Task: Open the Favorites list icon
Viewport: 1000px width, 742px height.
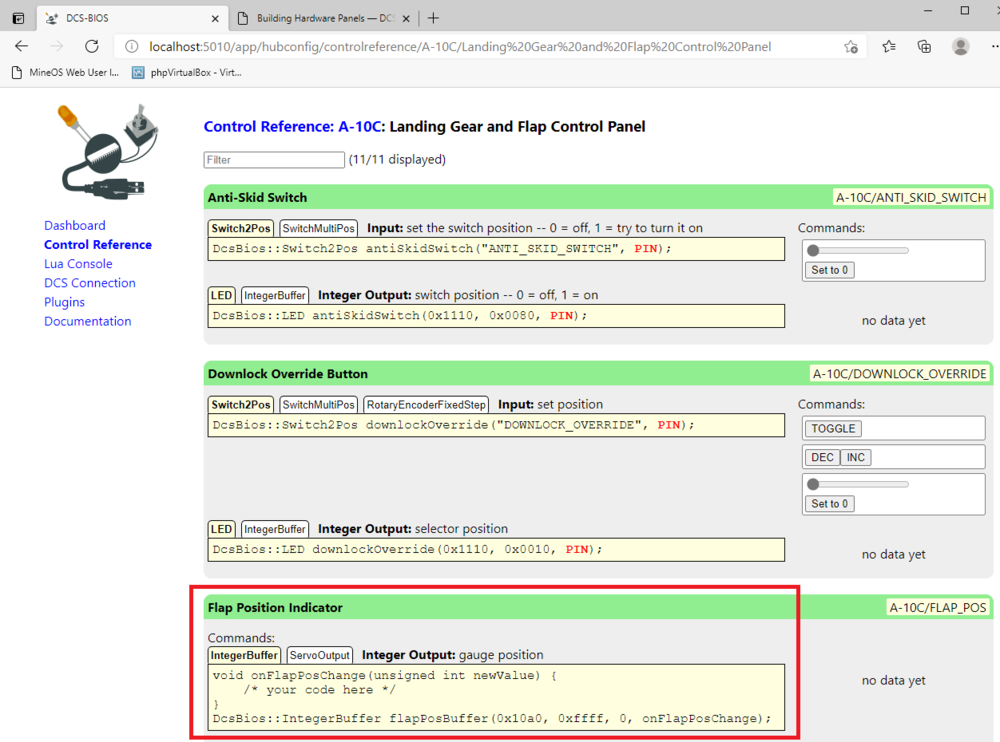Action: coord(889,46)
